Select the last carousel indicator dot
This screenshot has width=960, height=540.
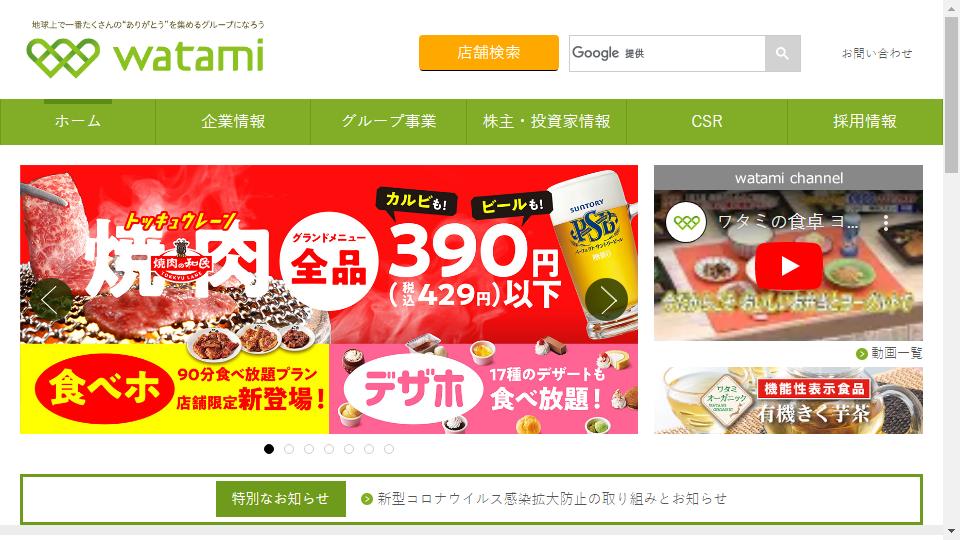point(389,449)
